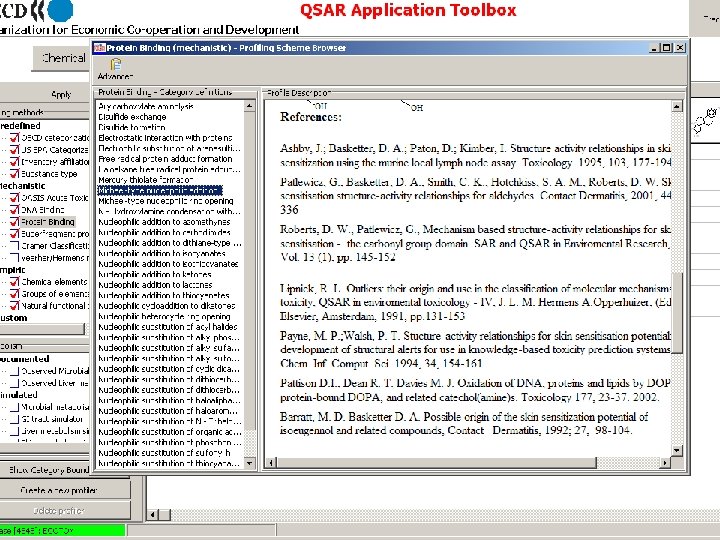
Task: Click profile description horizontal scroll right arrow
Action: point(665,462)
